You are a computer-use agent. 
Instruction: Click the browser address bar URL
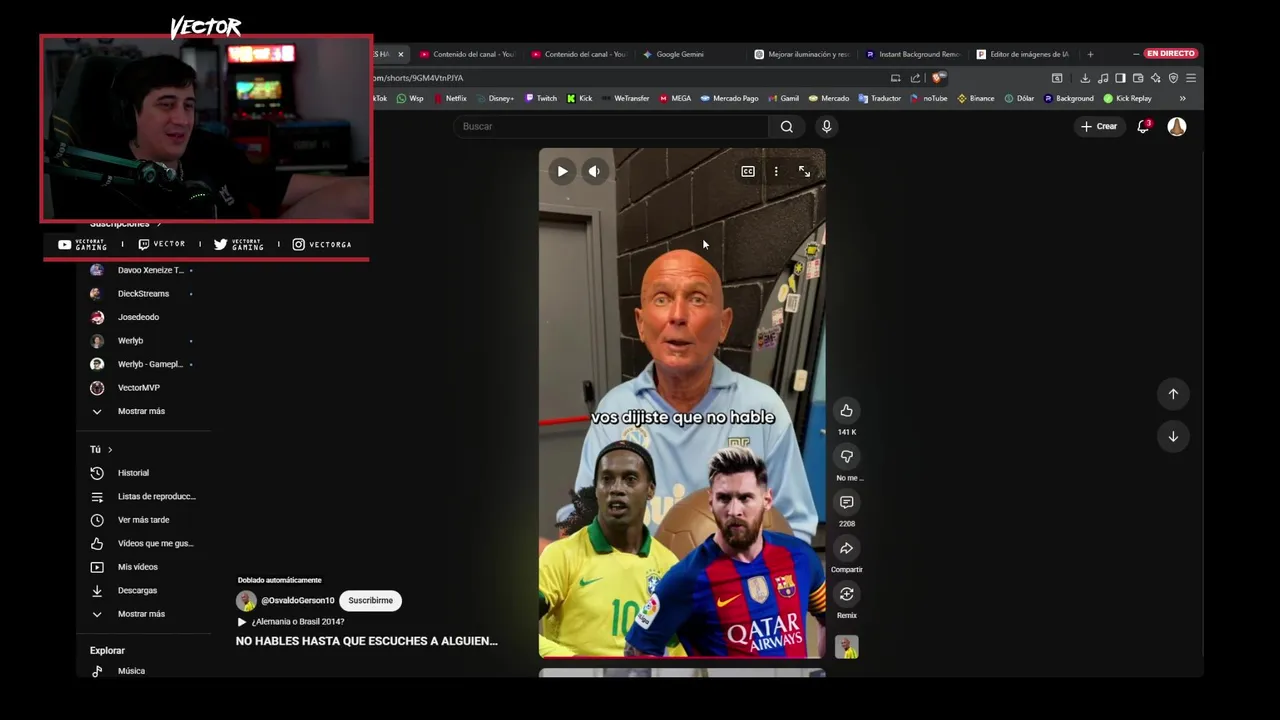[x=419, y=78]
